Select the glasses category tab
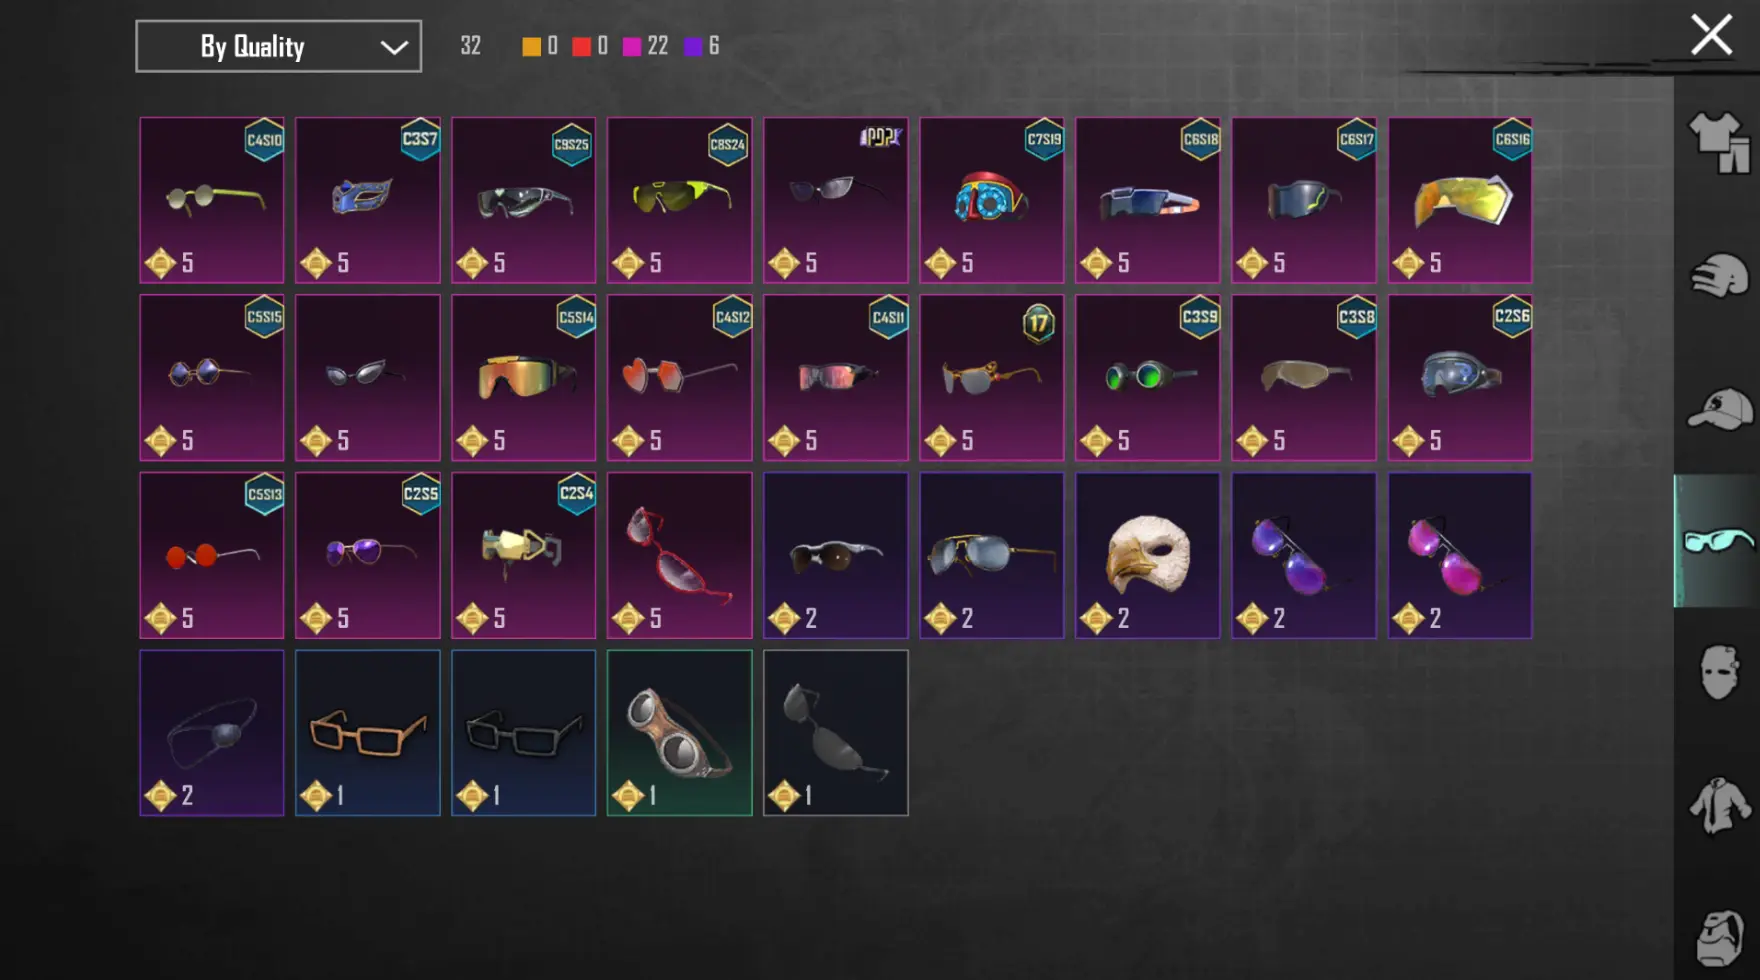The width and height of the screenshot is (1760, 980). (1717, 541)
